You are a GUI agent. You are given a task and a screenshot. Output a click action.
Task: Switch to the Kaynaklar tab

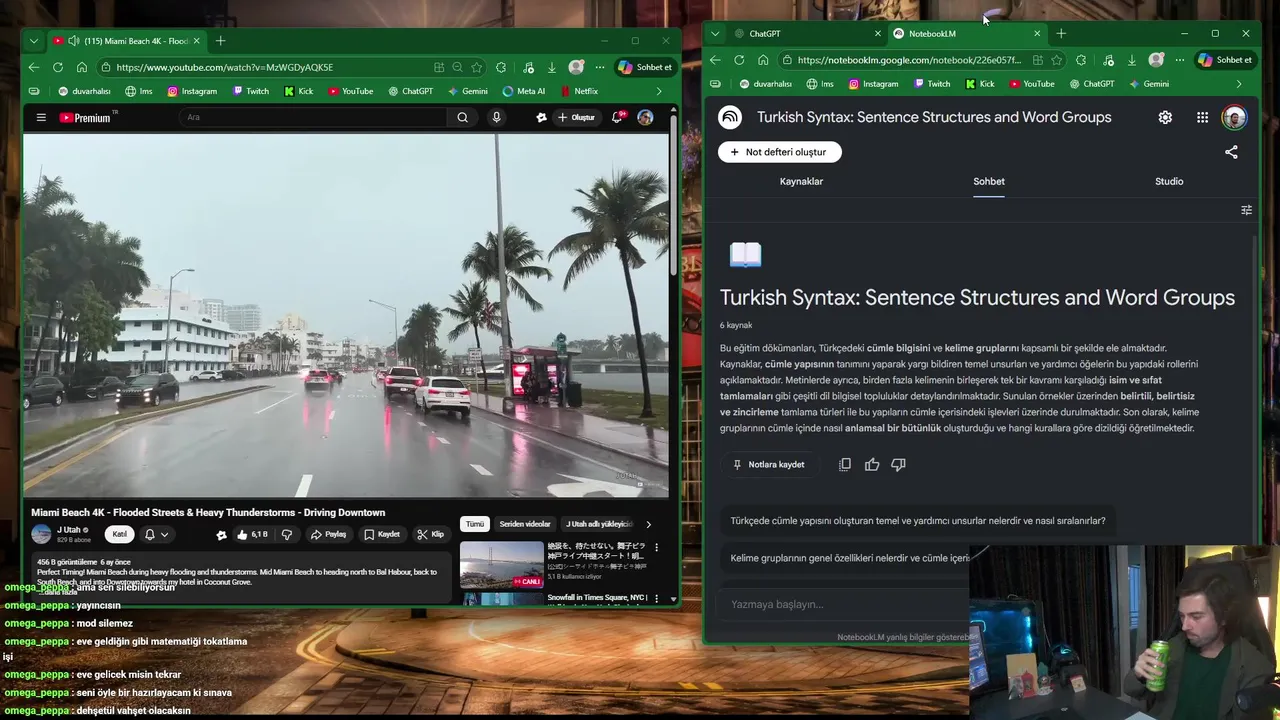click(x=801, y=181)
